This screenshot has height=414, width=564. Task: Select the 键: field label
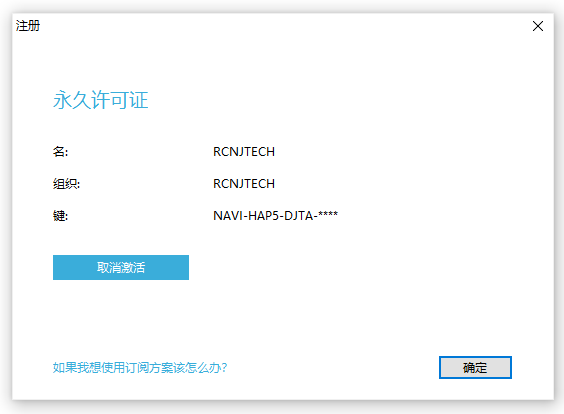(60, 216)
